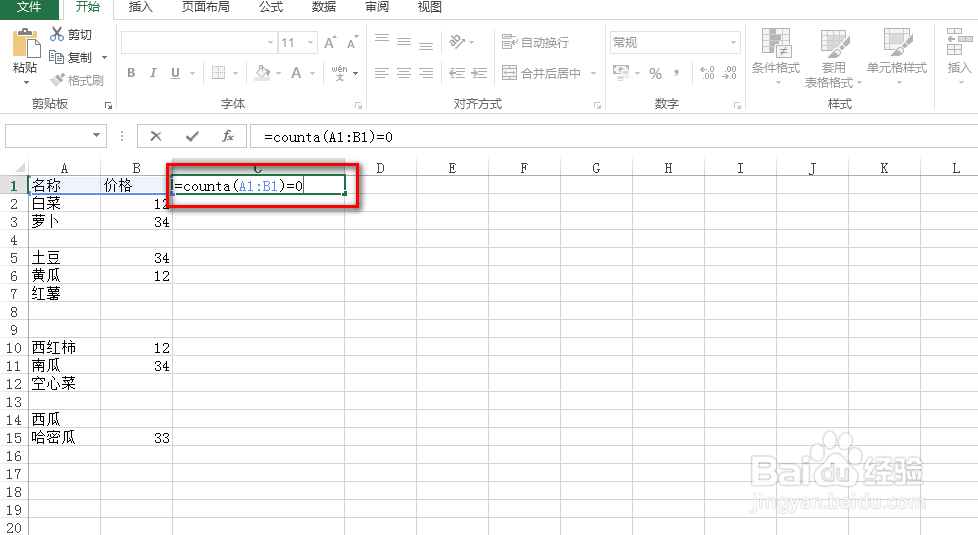Open 套用表格格式 table styles
The width and height of the screenshot is (978, 535).
pyautogui.click(x=833, y=58)
